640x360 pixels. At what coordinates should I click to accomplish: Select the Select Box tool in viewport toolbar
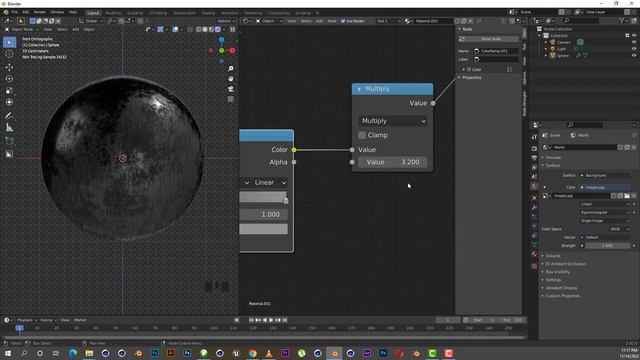(x=9, y=42)
